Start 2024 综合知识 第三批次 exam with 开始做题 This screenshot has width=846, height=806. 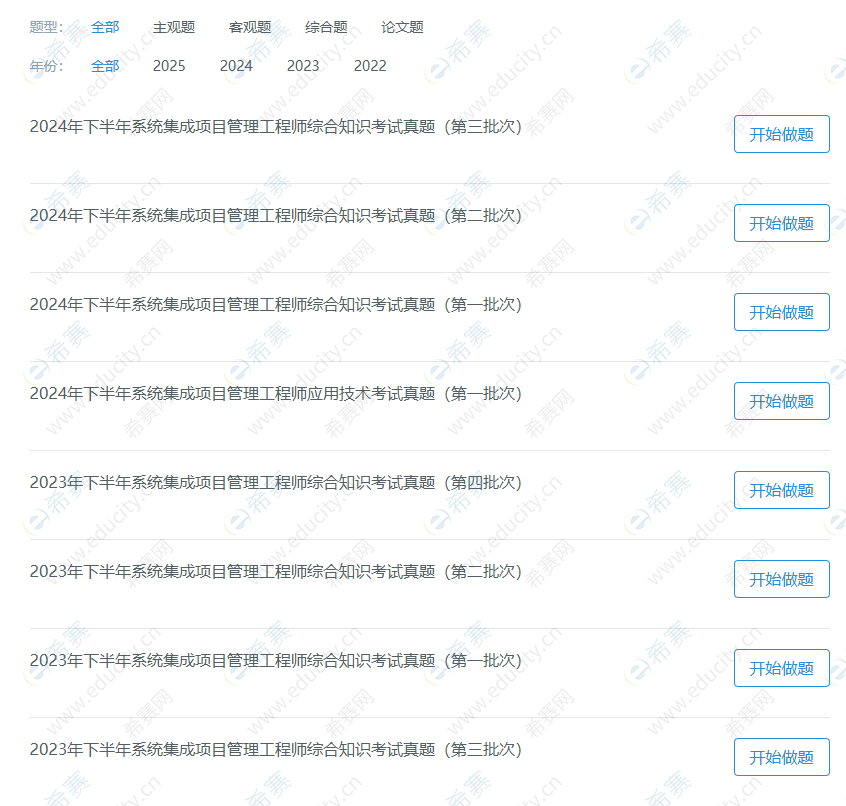pyautogui.click(x=781, y=134)
